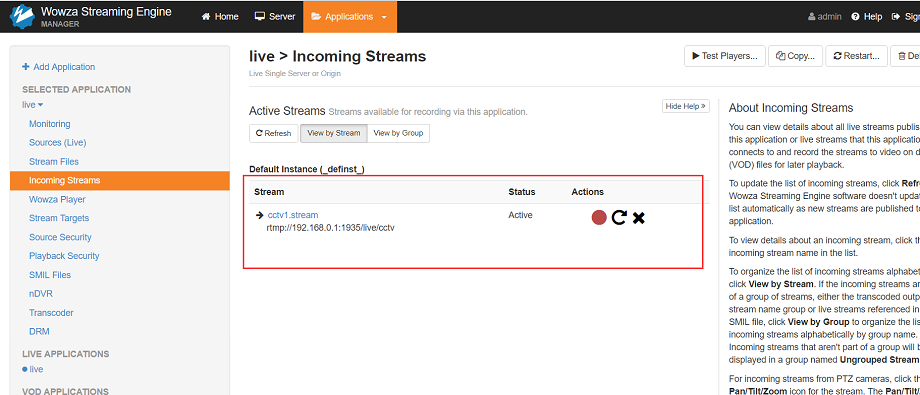Screen dimensions: 920x395
Task: Click Hide Help button
Action: [686, 106]
